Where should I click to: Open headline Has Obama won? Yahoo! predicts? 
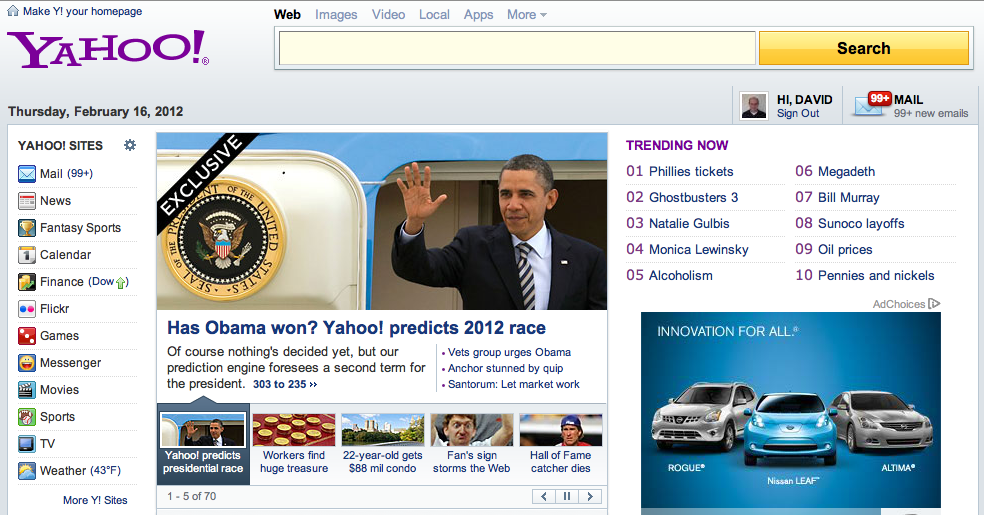[356, 327]
